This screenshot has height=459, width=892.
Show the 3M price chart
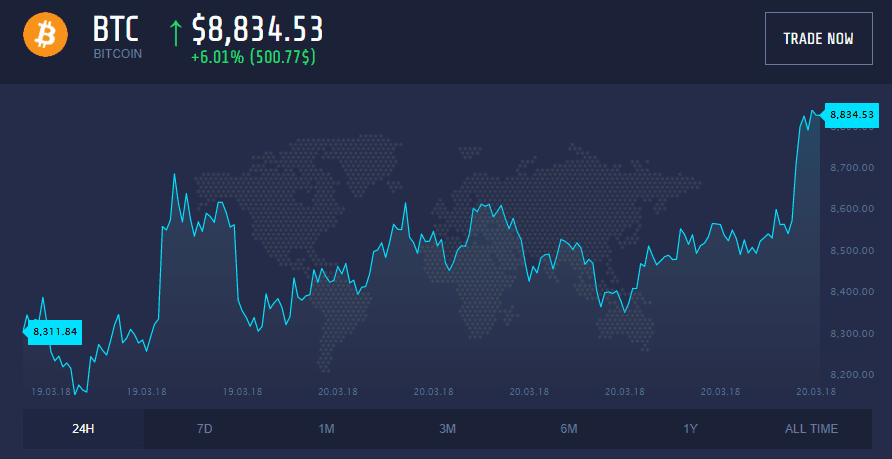pyautogui.click(x=447, y=429)
